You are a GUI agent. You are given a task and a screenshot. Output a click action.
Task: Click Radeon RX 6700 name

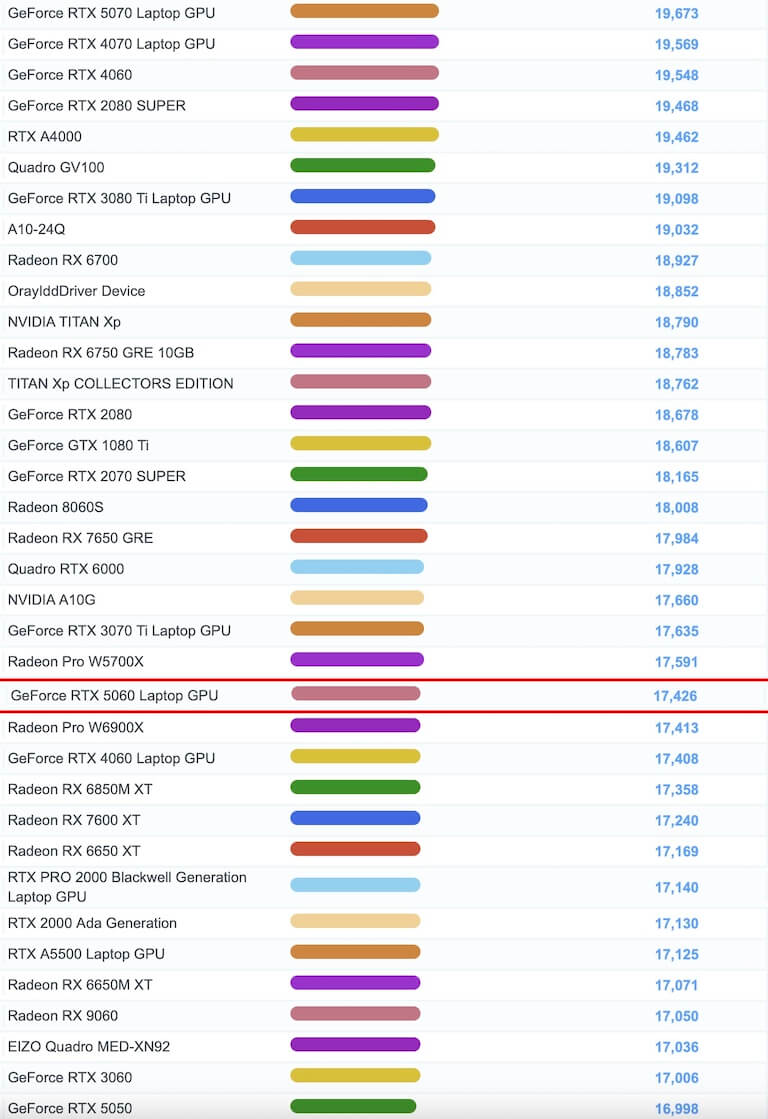pos(63,260)
